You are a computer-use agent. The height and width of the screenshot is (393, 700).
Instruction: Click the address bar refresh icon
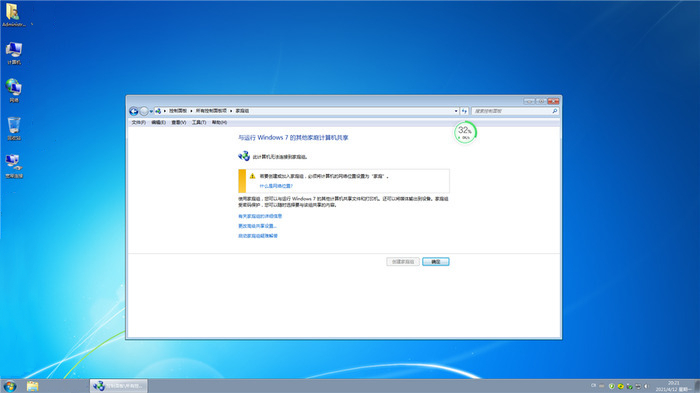click(x=464, y=111)
